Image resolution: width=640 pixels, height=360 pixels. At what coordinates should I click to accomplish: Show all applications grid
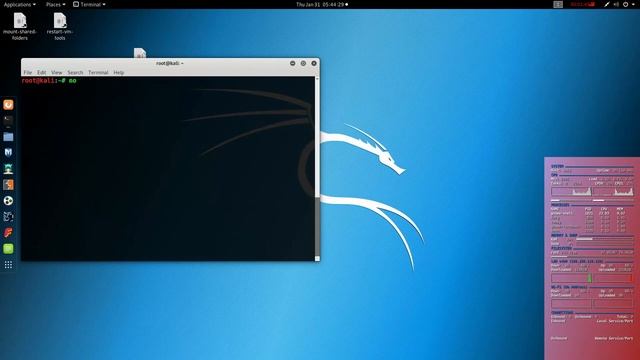point(8,265)
